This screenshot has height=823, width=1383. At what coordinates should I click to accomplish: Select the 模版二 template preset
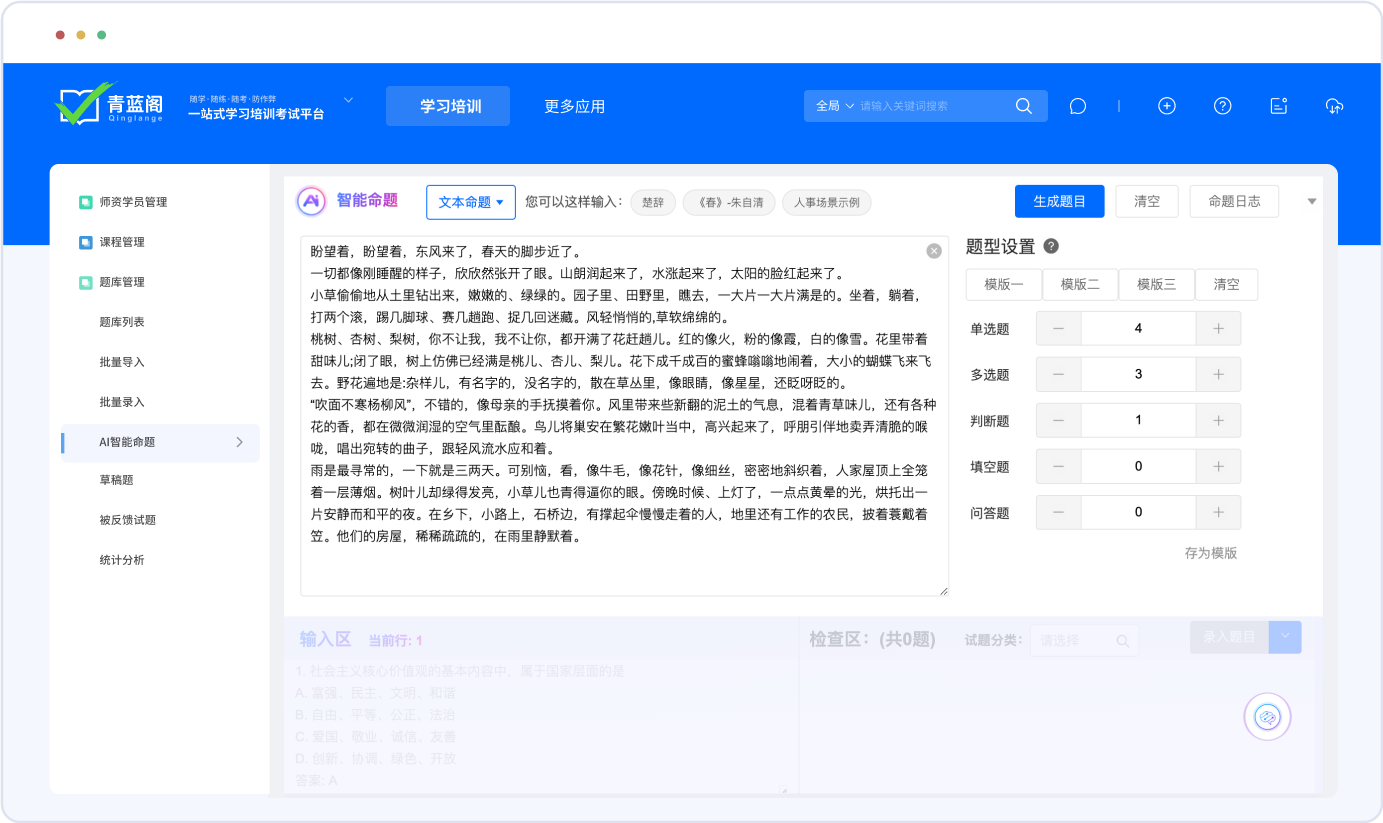click(1080, 284)
